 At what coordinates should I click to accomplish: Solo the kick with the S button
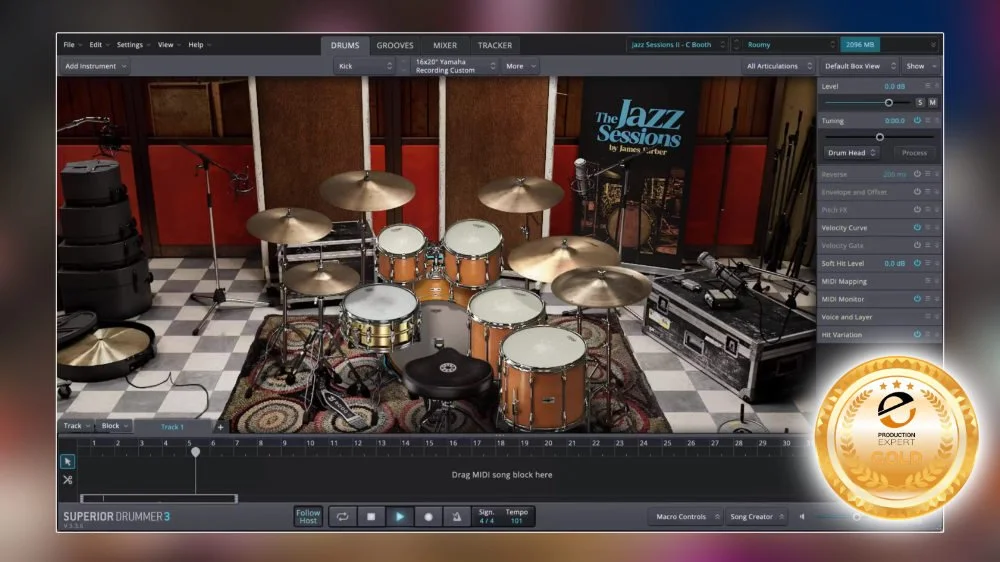918,102
